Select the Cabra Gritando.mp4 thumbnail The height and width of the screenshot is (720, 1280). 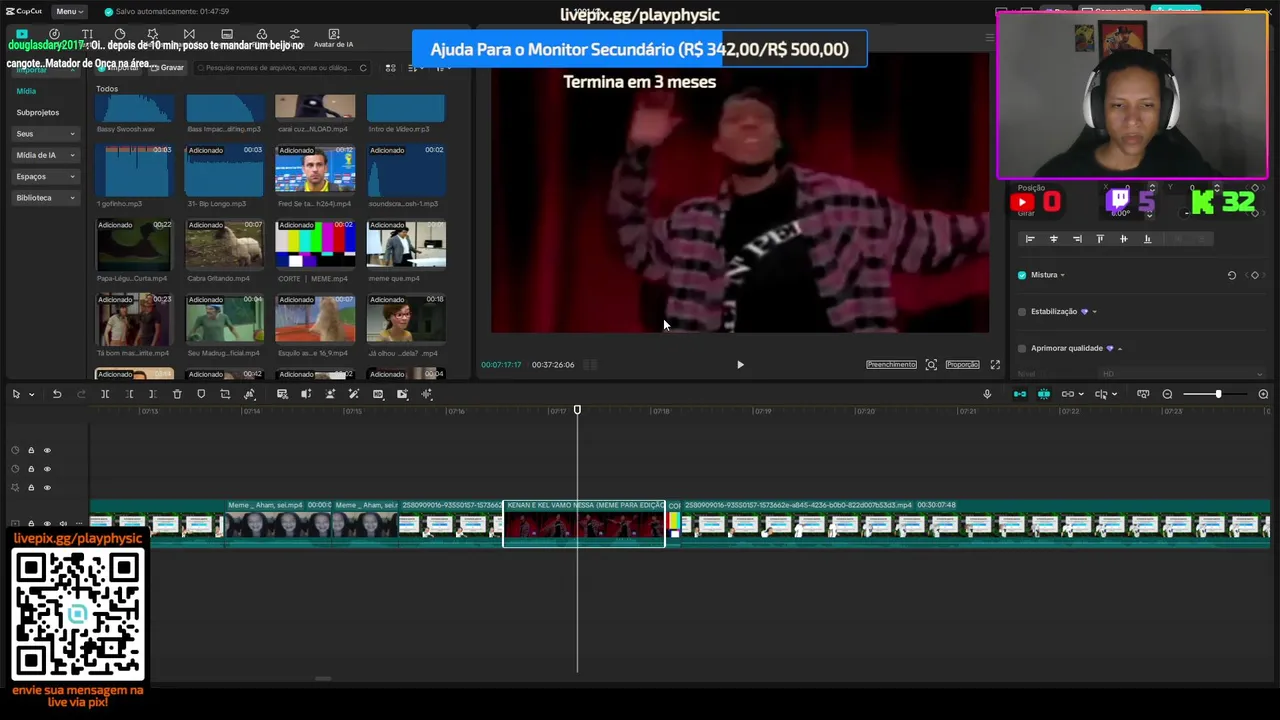pyautogui.click(x=225, y=244)
